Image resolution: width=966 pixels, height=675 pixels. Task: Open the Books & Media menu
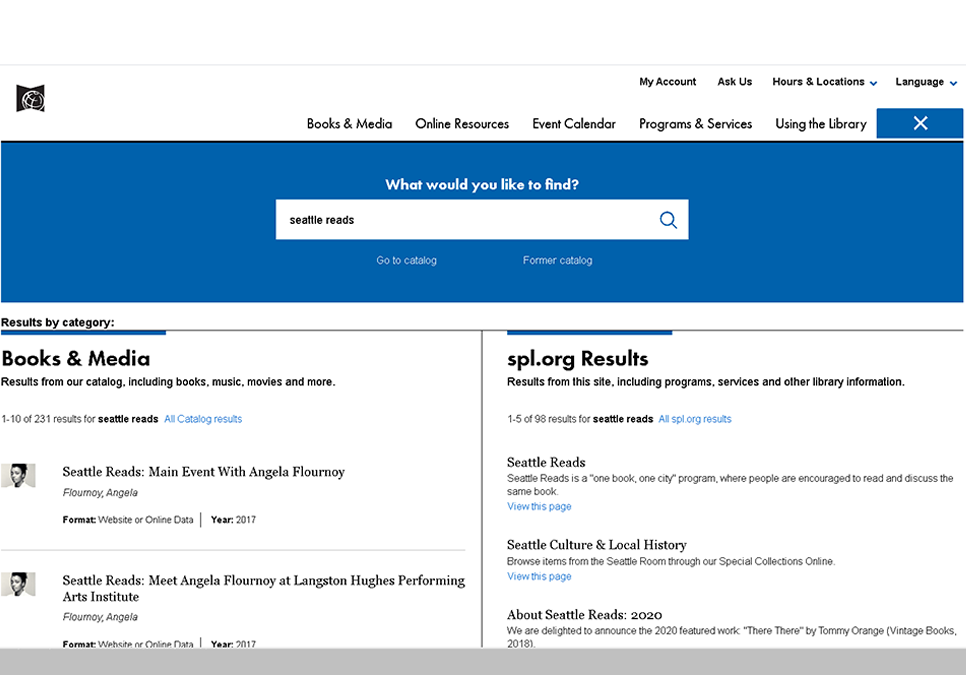[349, 124]
